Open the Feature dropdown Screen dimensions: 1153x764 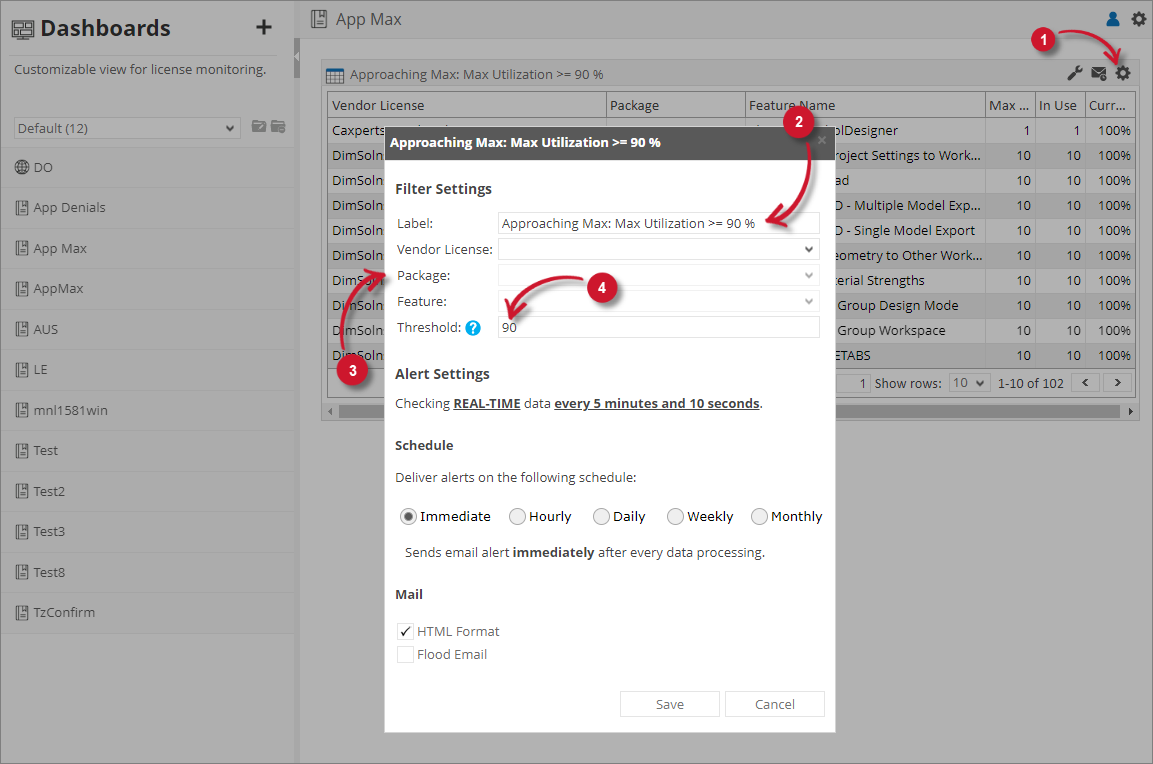[x=658, y=301]
